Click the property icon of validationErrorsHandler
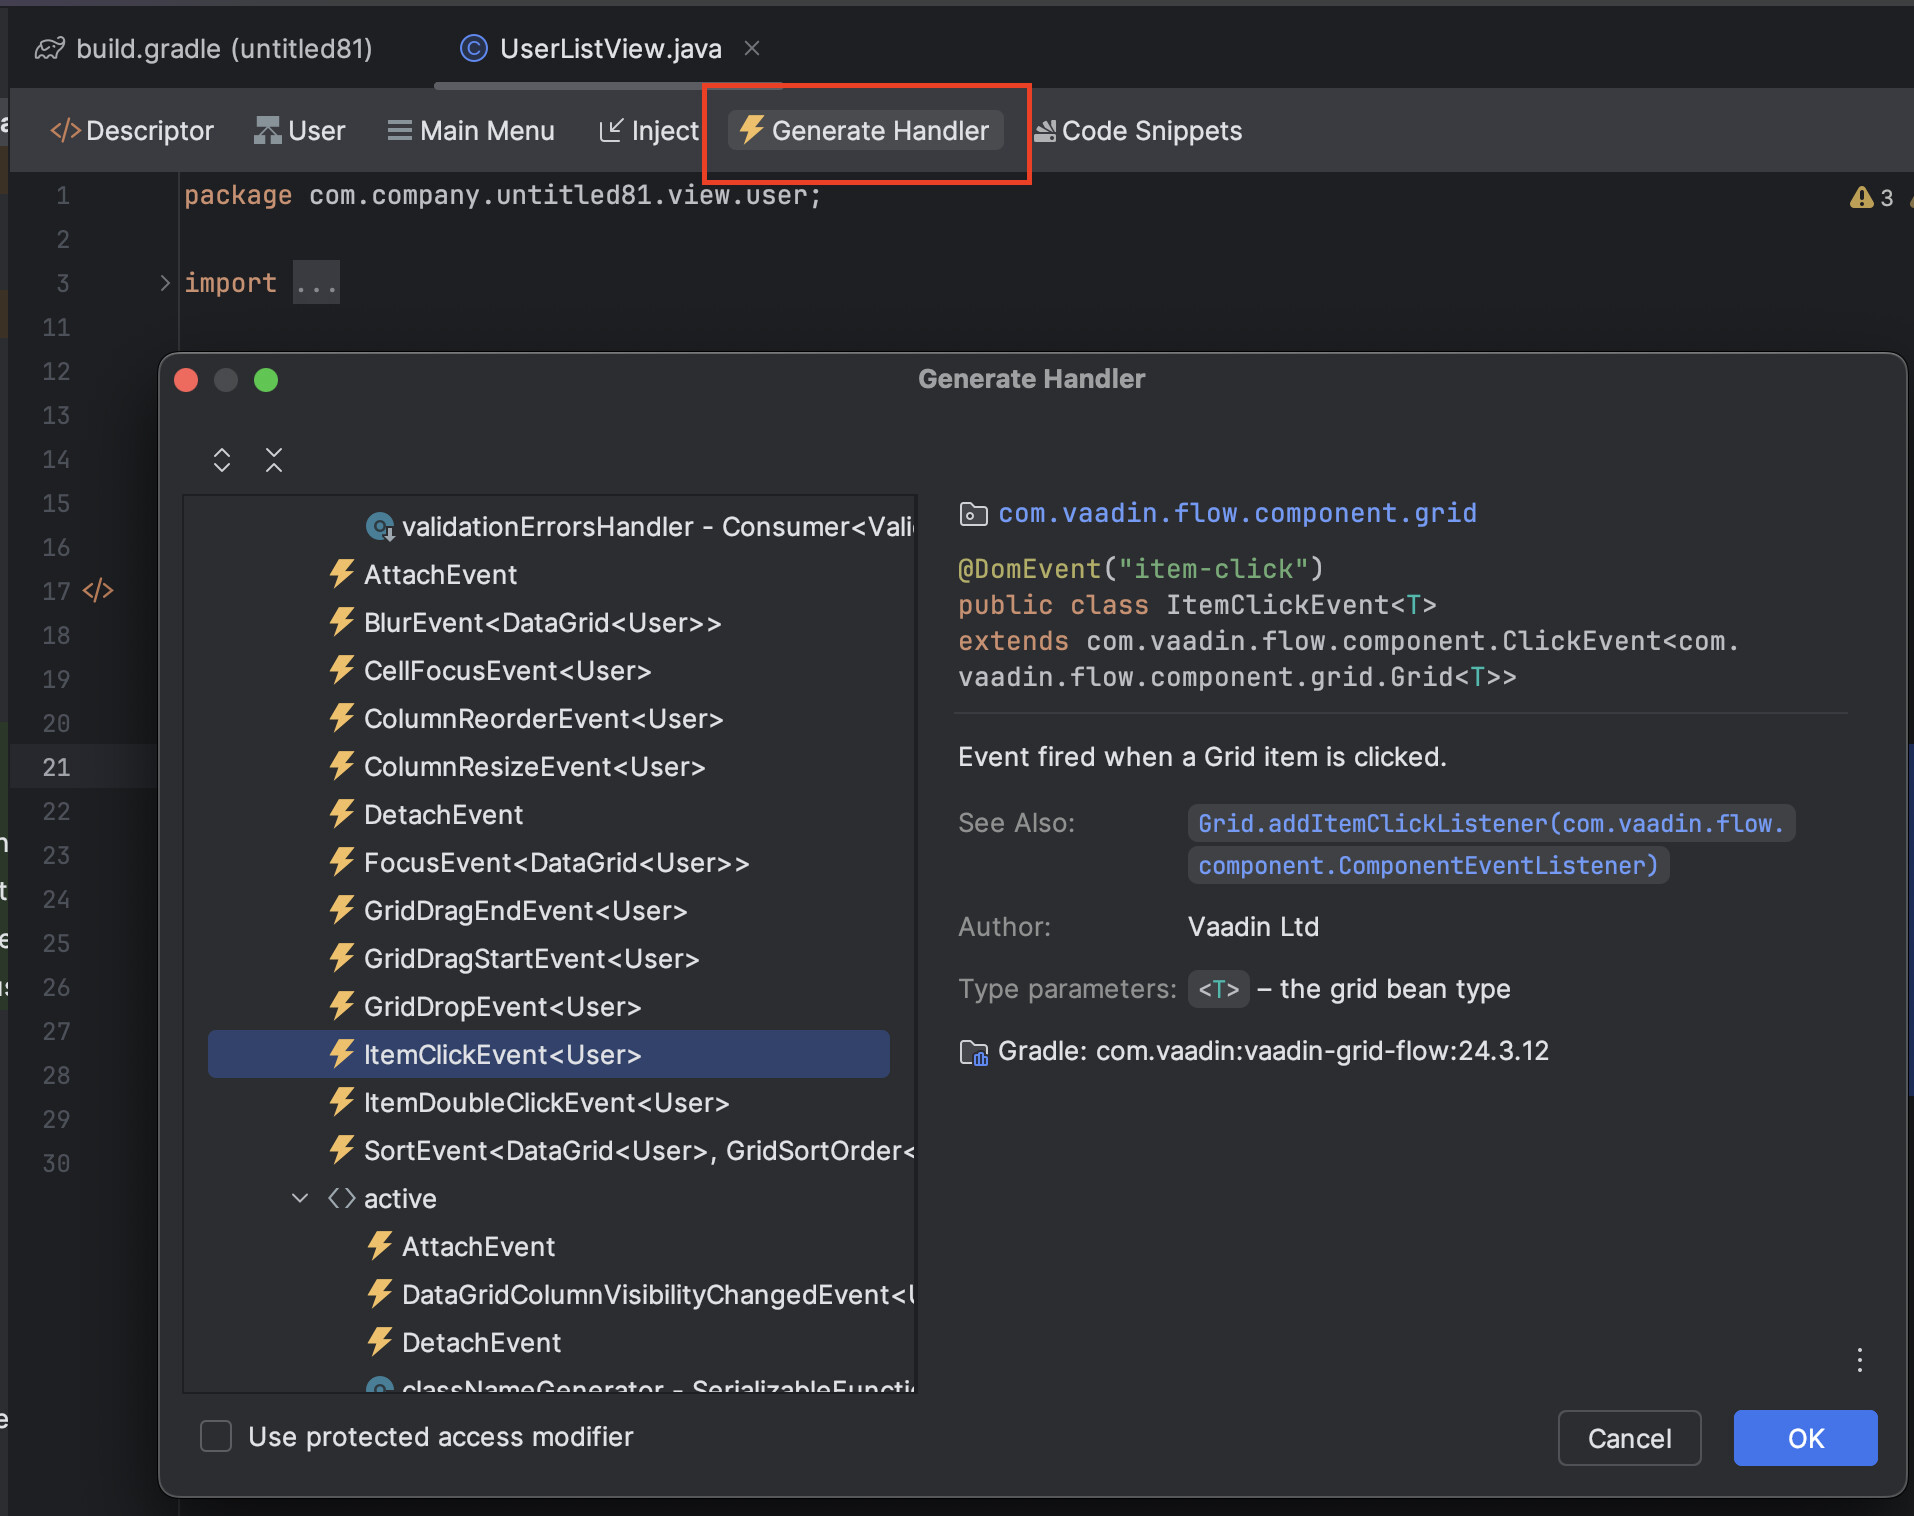 click(x=380, y=526)
